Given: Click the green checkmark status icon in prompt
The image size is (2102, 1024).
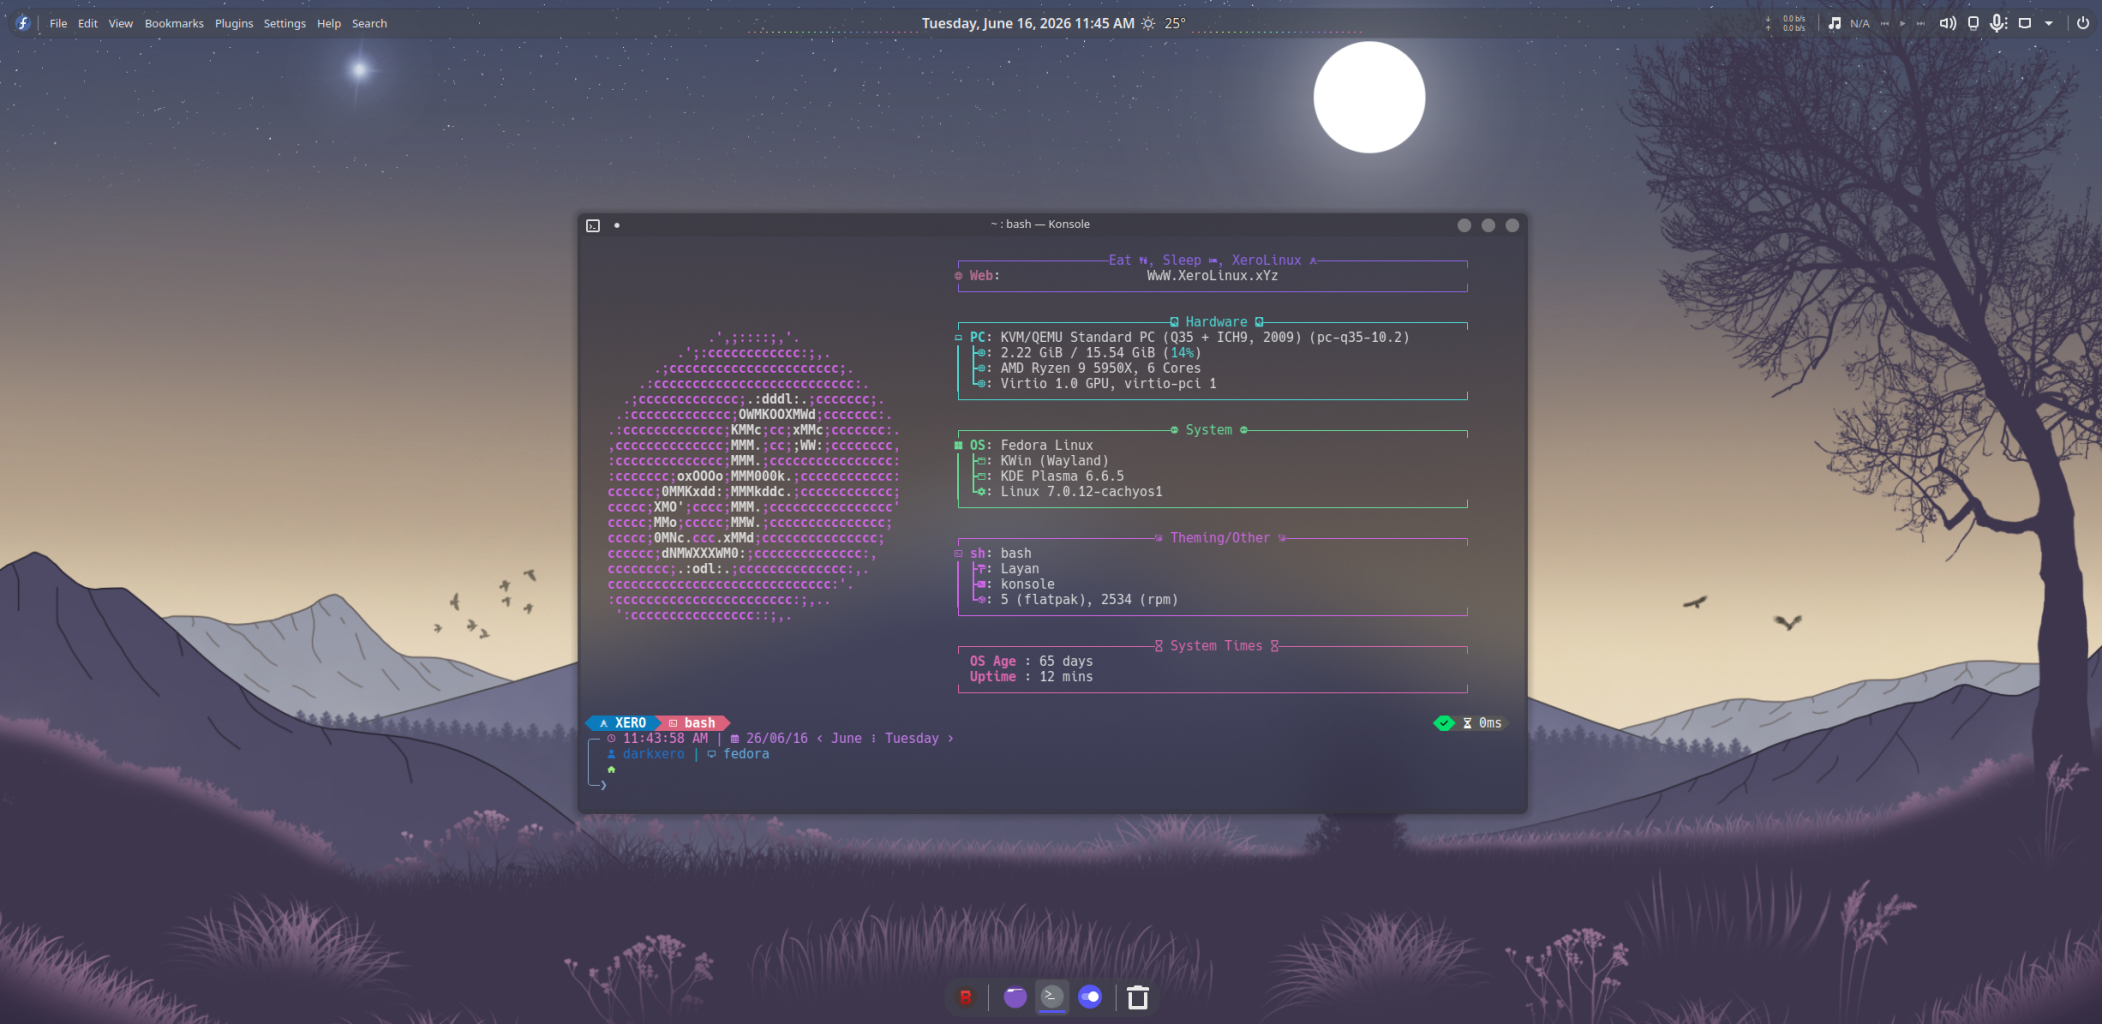Looking at the screenshot, I should click(x=1444, y=723).
